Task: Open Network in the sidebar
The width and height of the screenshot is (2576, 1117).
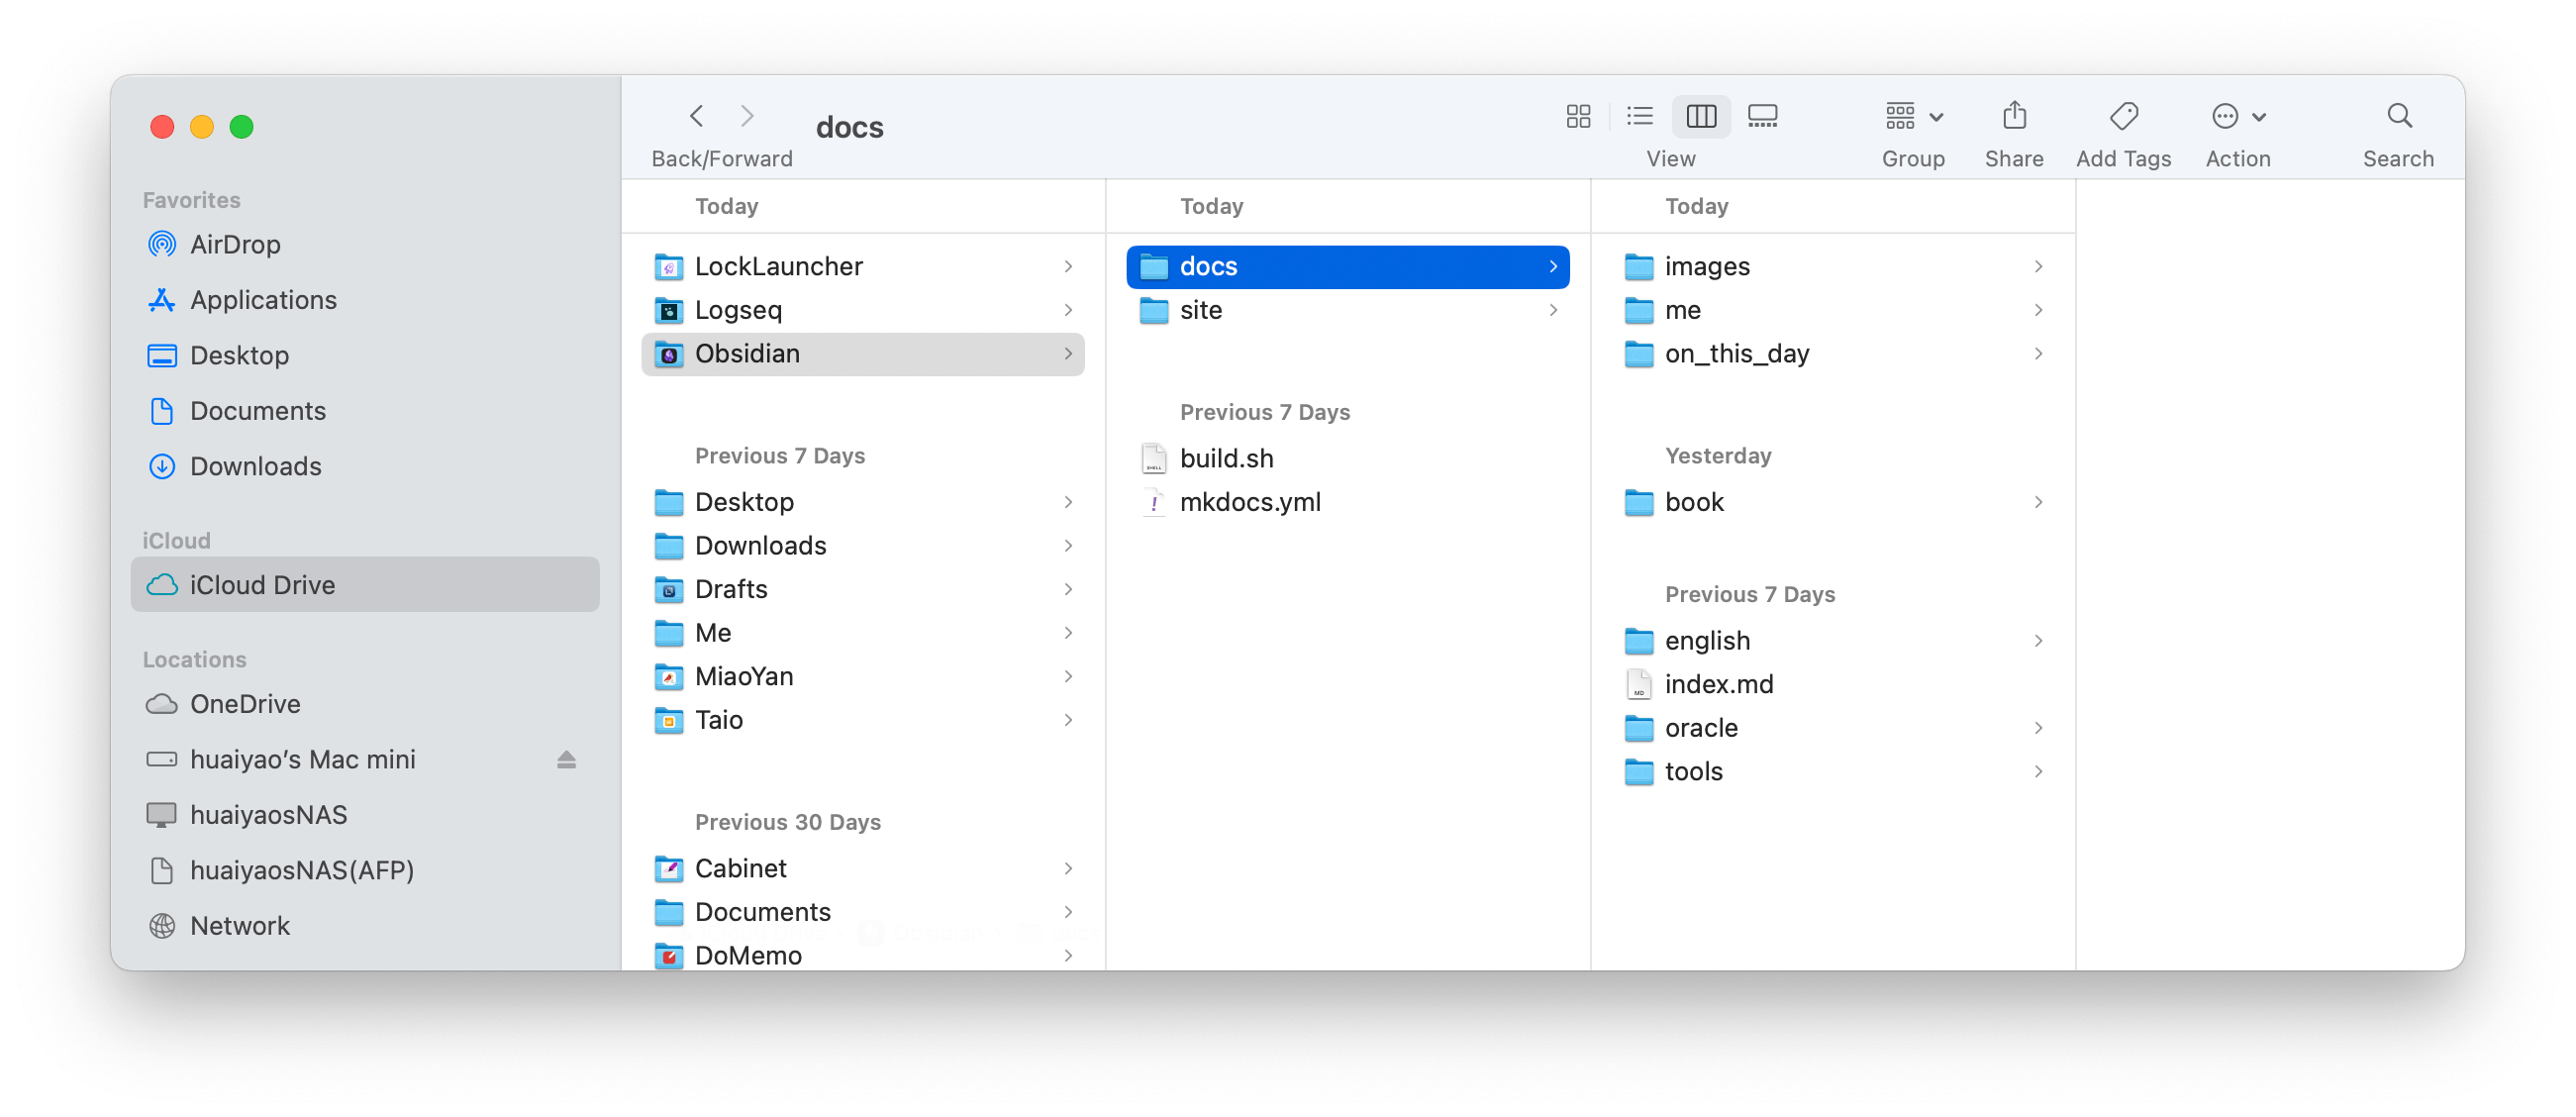Action: point(365,926)
